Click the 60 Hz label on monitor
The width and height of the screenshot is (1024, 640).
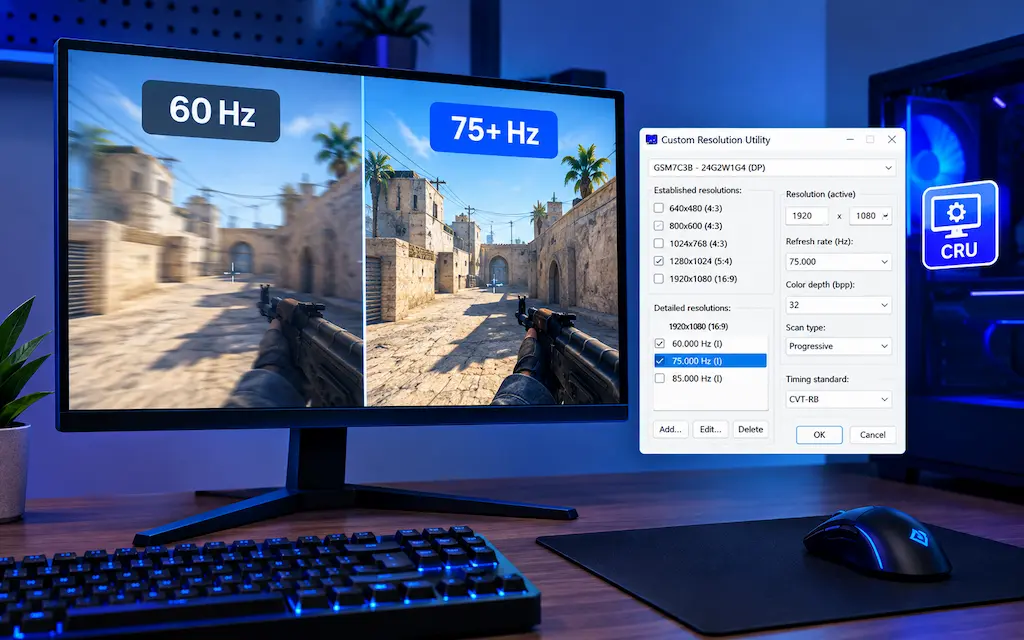(x=211, y=110)
